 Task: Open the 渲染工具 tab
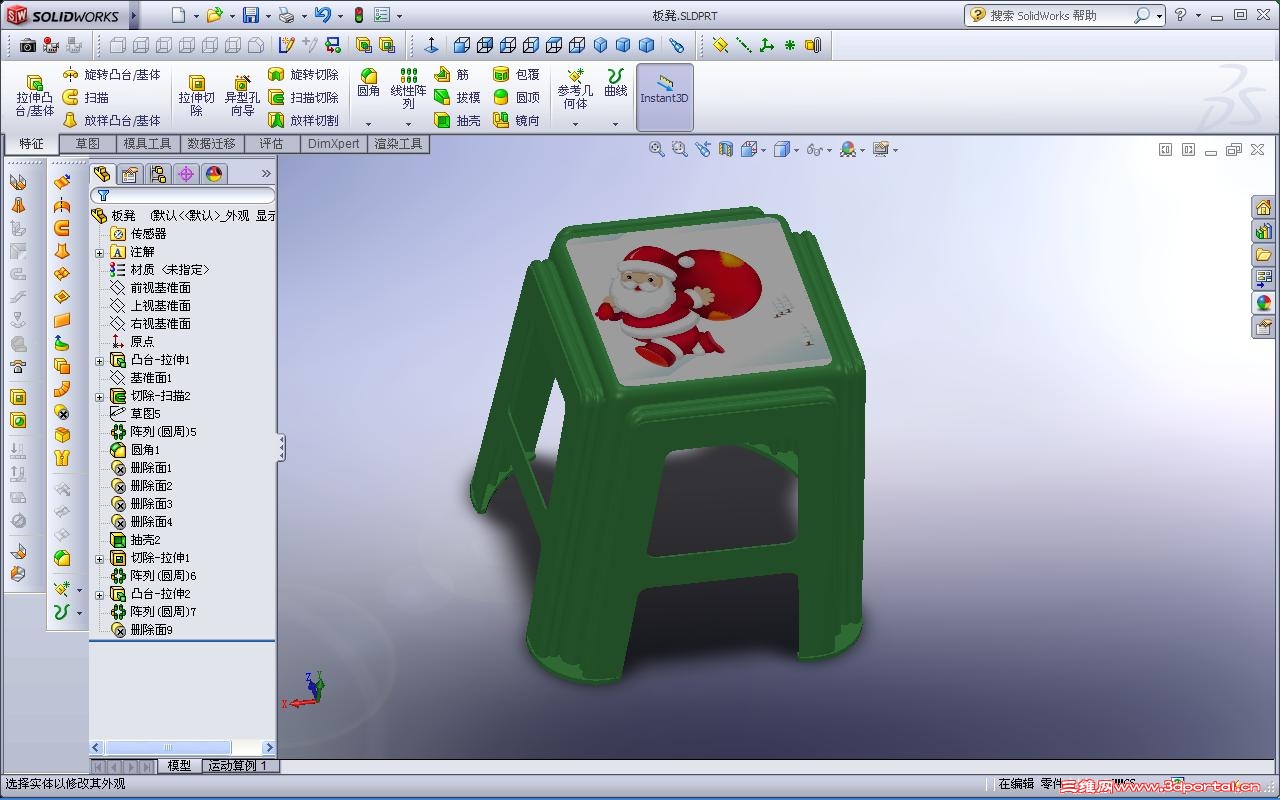[x=398, y=144]
